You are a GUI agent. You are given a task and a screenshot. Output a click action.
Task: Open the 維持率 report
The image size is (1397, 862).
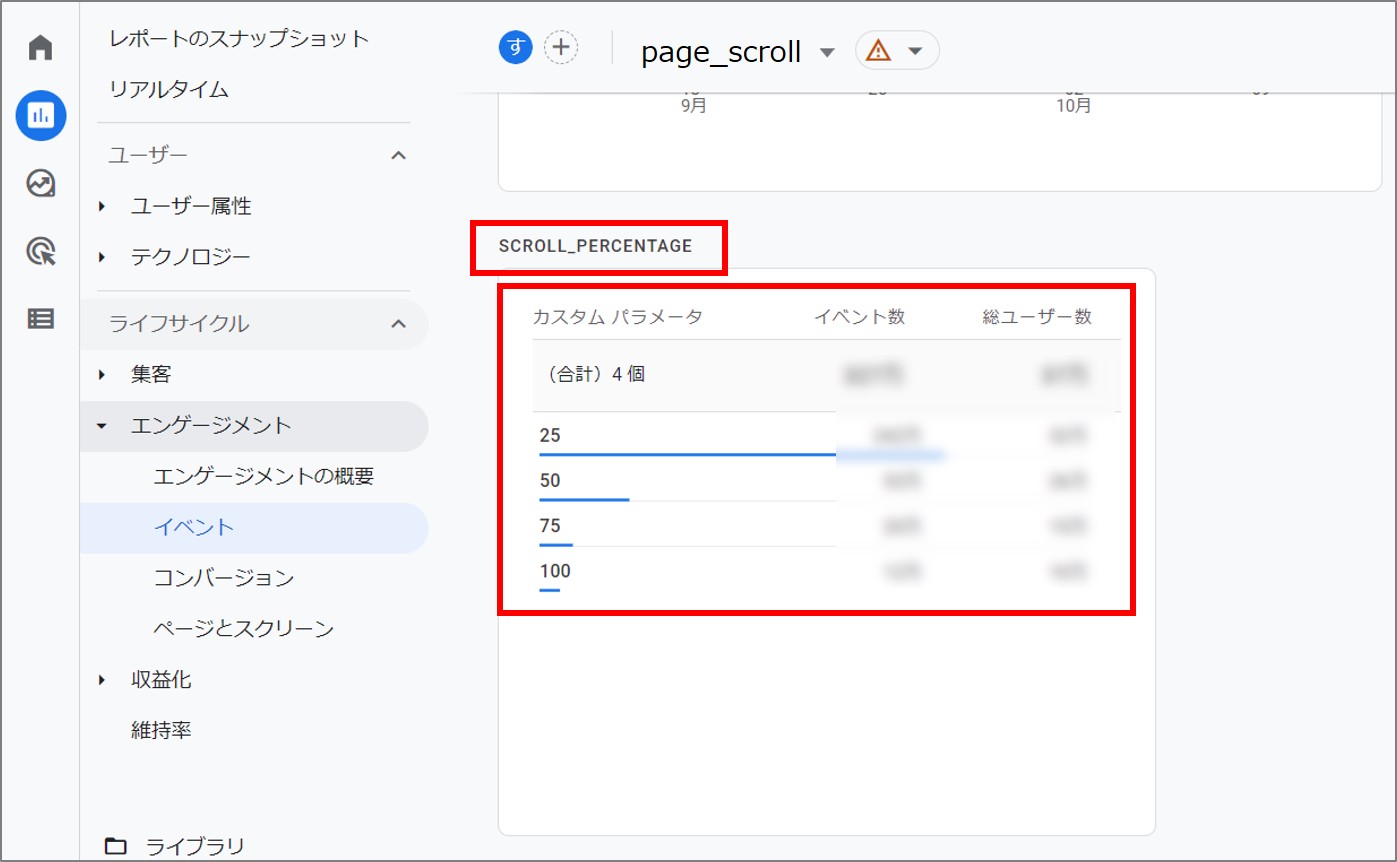click(x=161, y=731)
